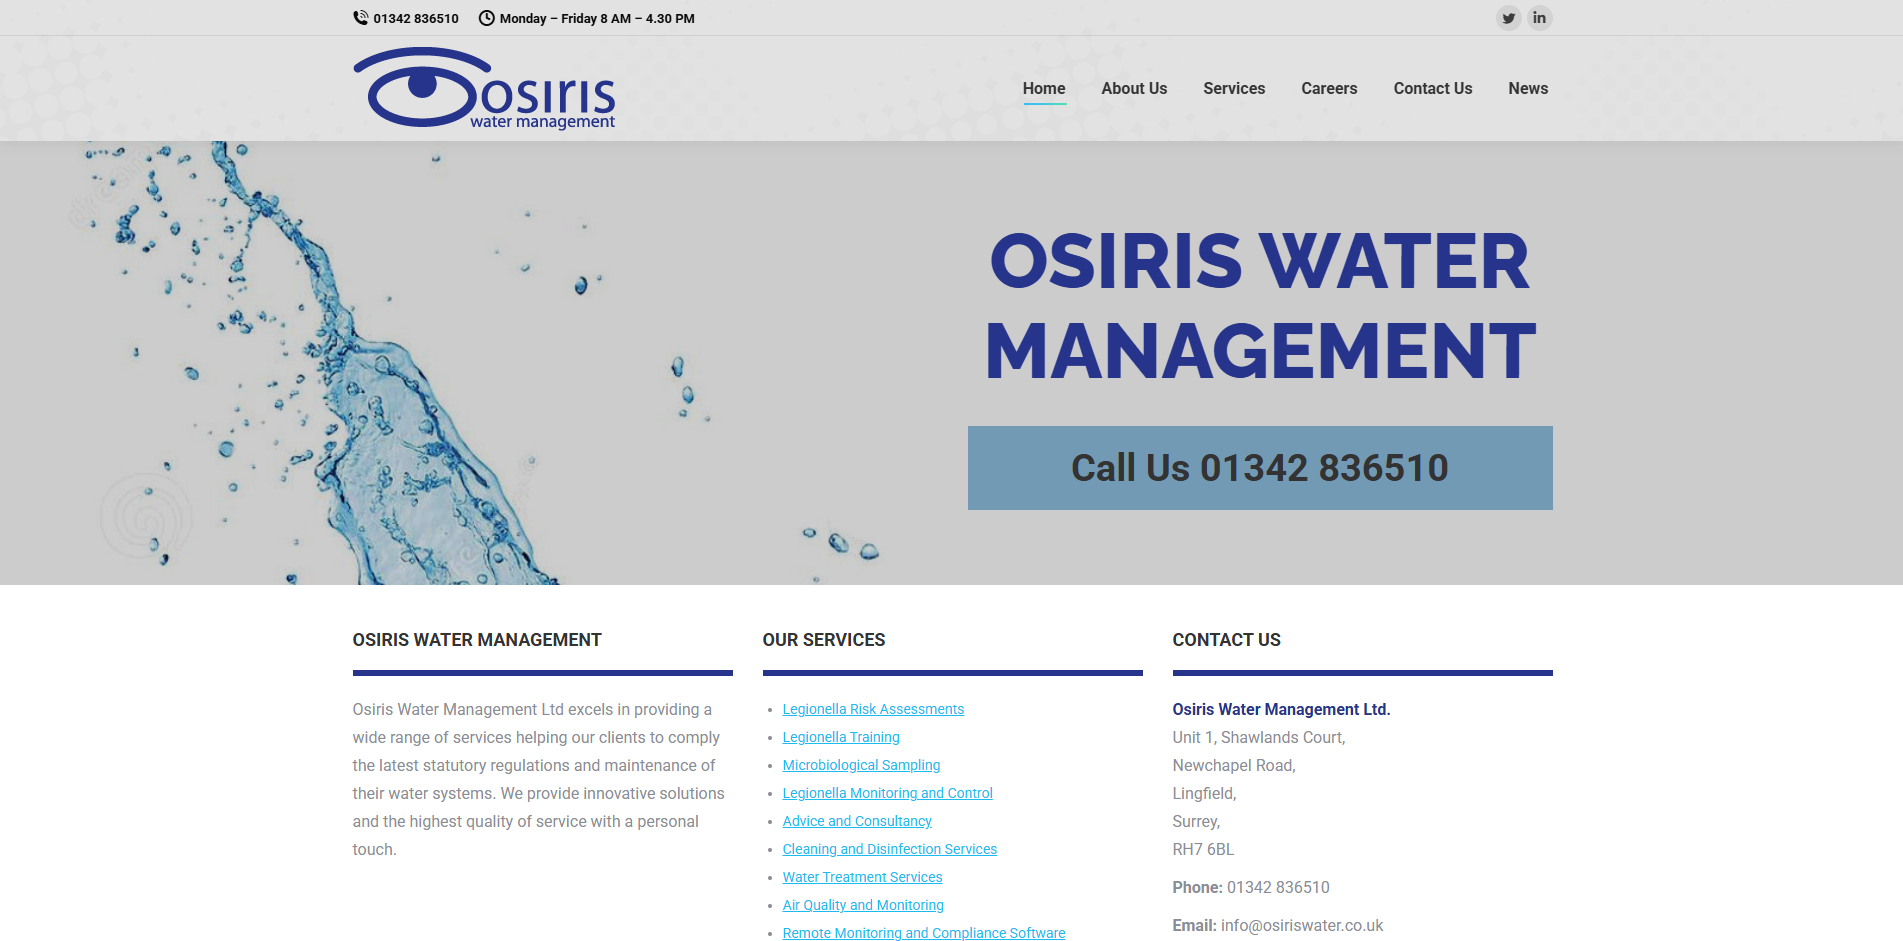This screenshot has height=941, width=1903.
Task: Open the News section
Action: pyautogui.click(x=1527, y=88)
